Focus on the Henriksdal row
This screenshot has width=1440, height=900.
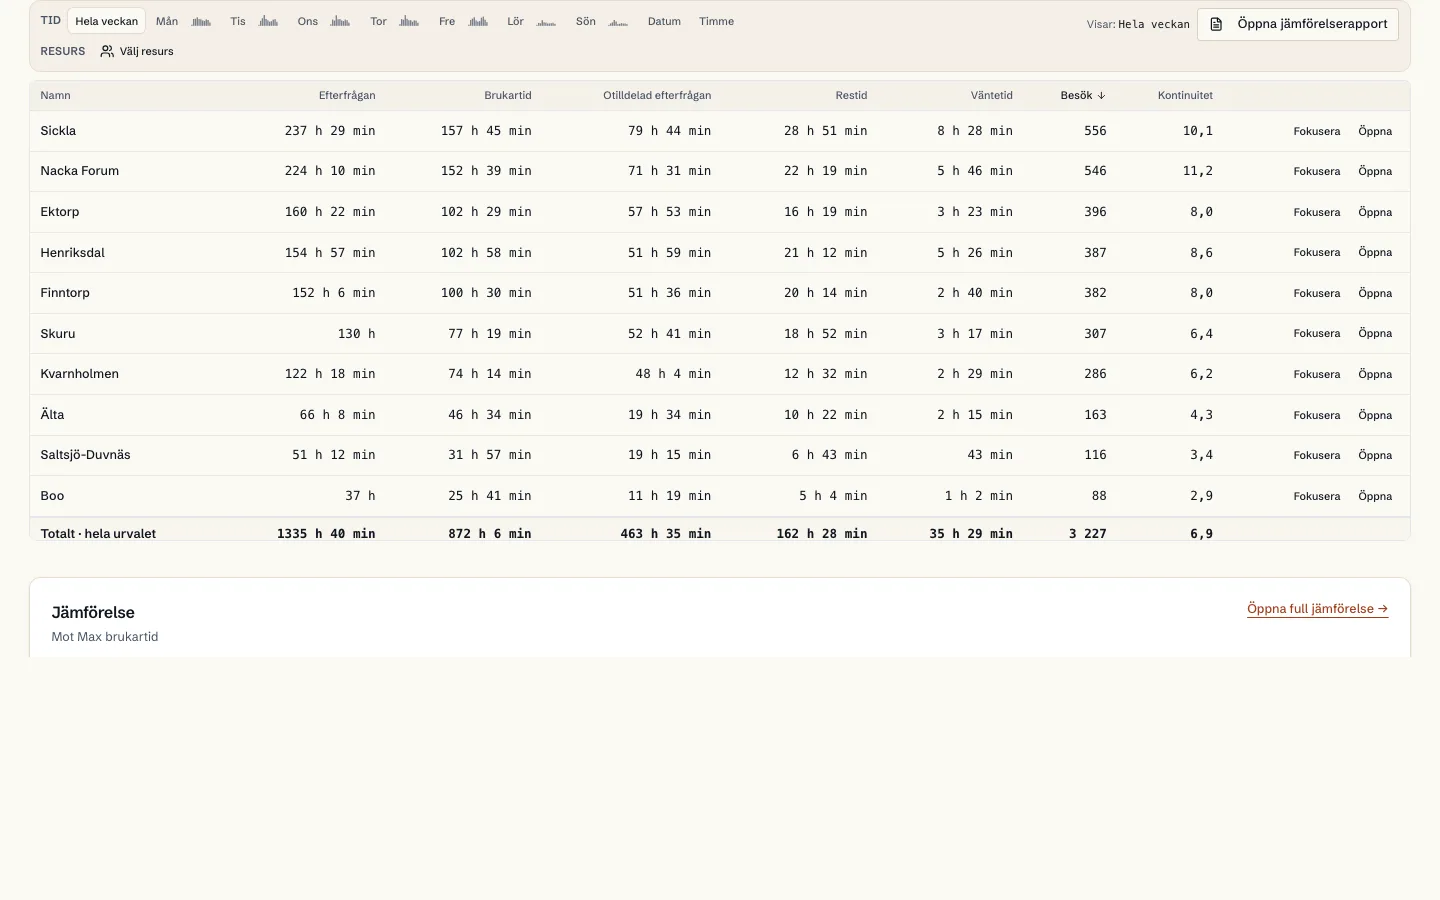1317,252
